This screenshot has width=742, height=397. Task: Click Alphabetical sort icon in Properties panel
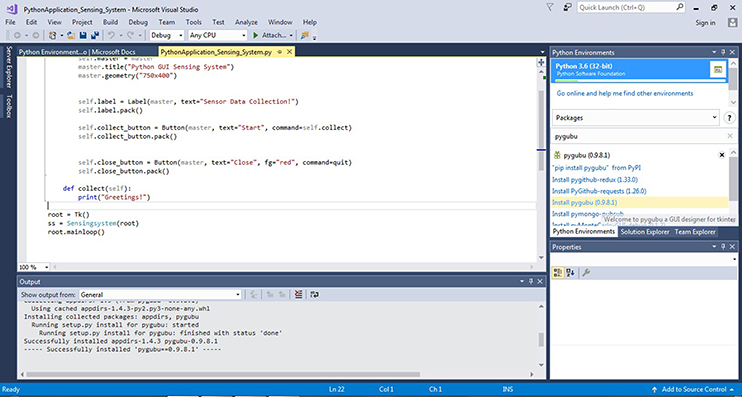pyautogui.click(x=571, y=273)
